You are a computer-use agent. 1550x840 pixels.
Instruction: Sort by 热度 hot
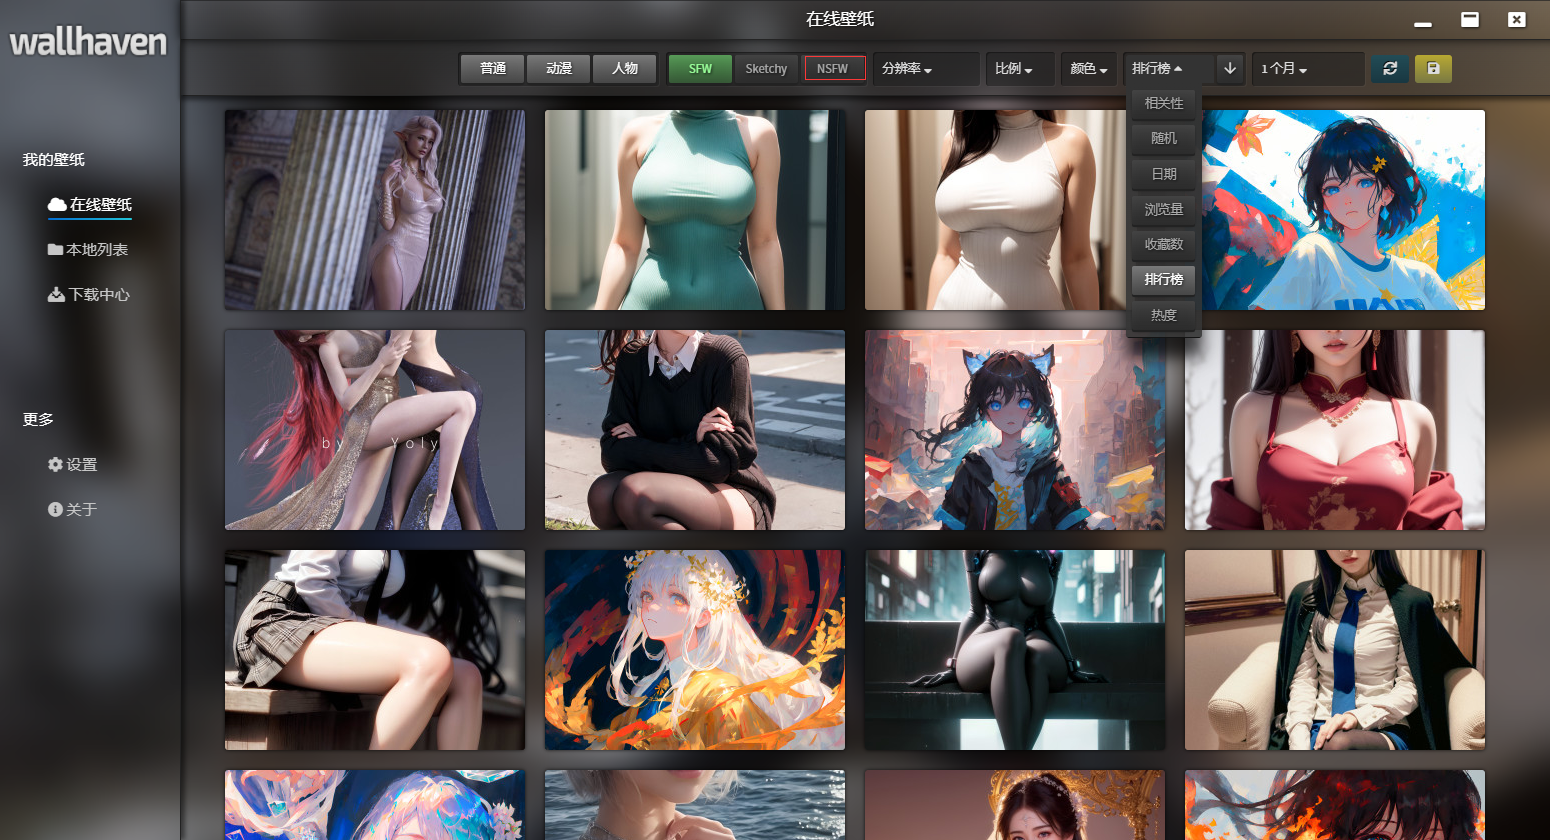(x=1164, y=315)
